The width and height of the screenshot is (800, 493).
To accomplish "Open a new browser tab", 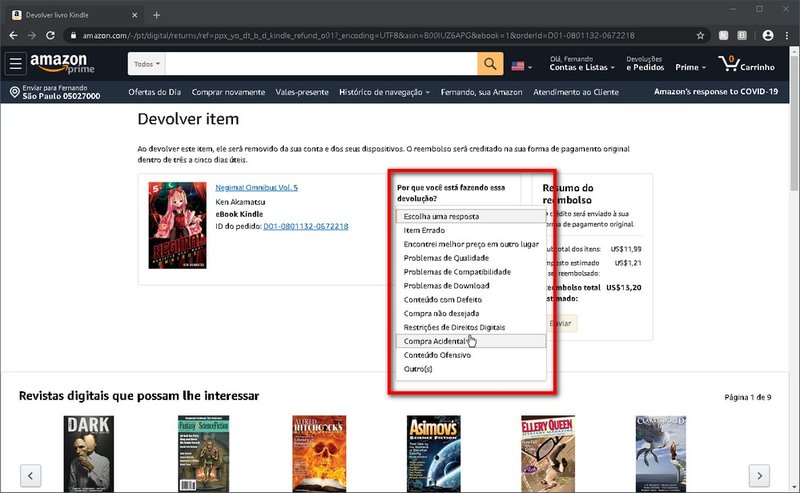I will point(157,15).
